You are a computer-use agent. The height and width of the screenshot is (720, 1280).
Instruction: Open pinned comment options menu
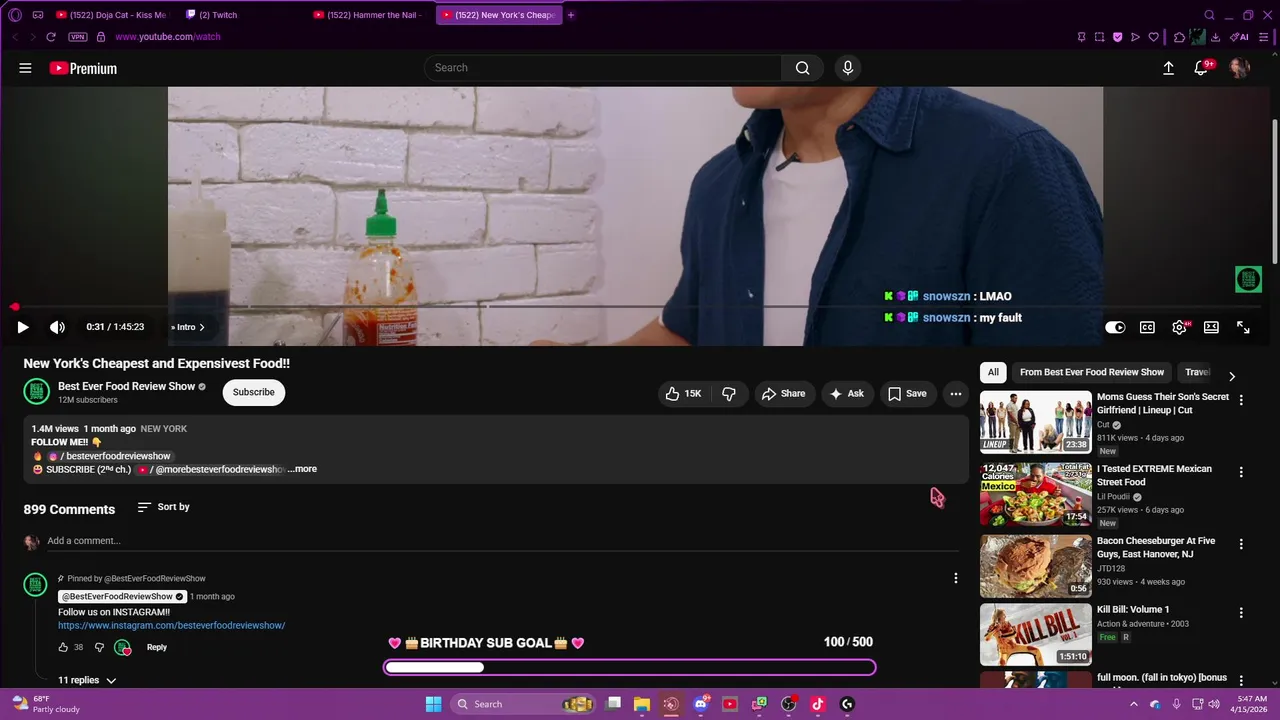[x=956, y=578]
